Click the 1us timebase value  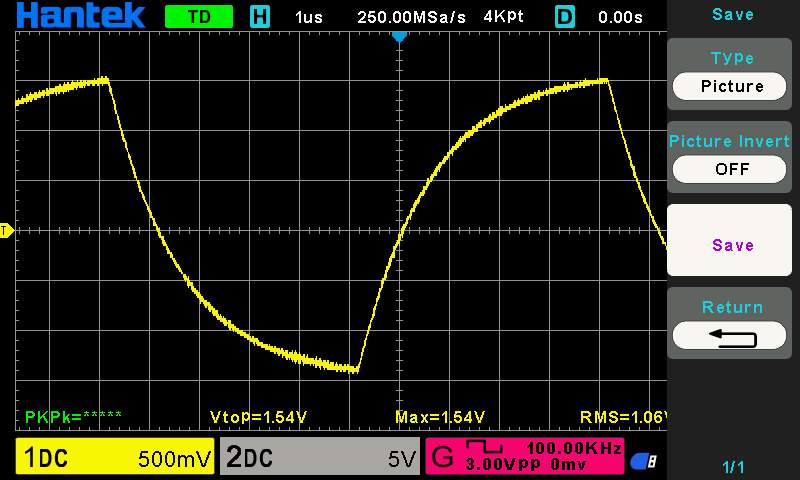309,17
